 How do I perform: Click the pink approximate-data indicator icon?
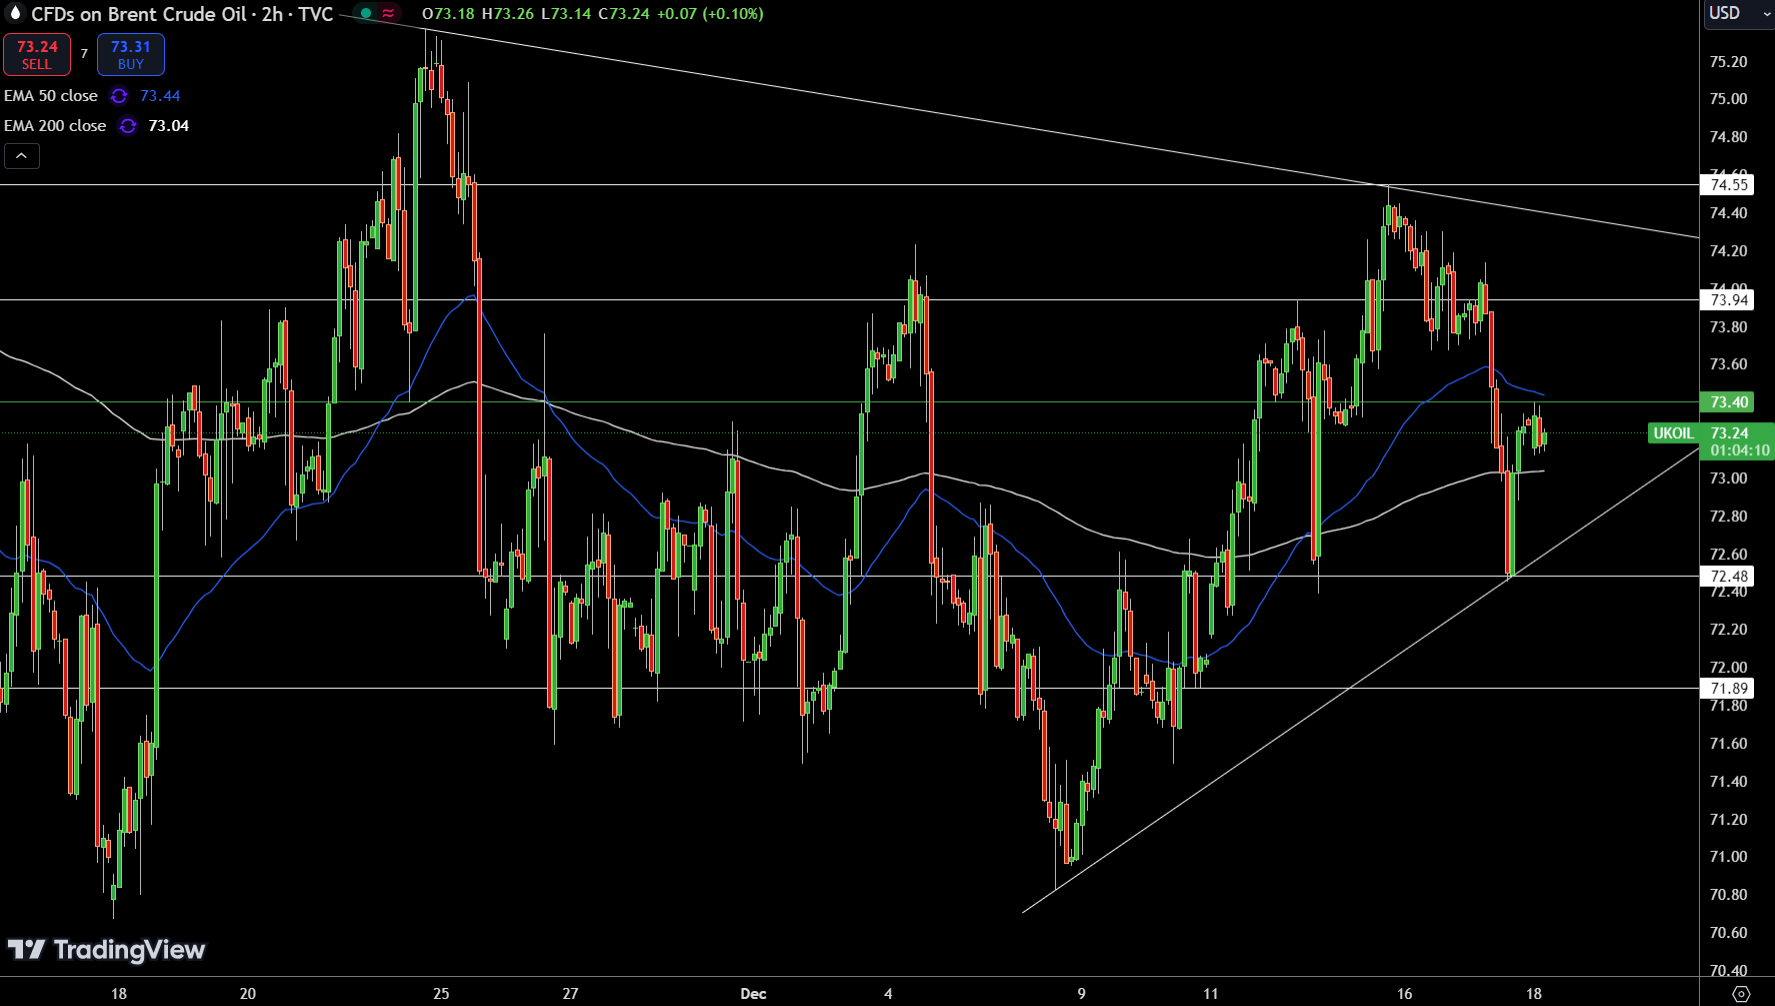coord(388,14)
